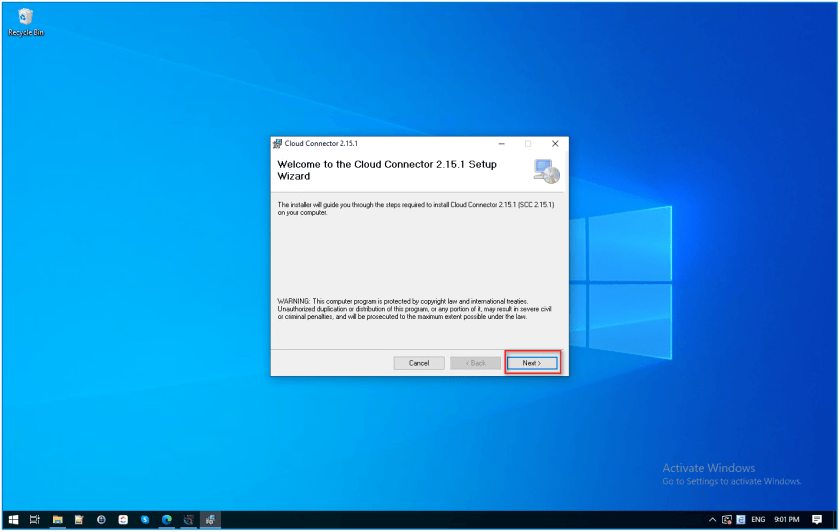This screenshot has height=532, width=840.
Task: Cancel the Cloud Connector installation
Action: tap(419, 363)
